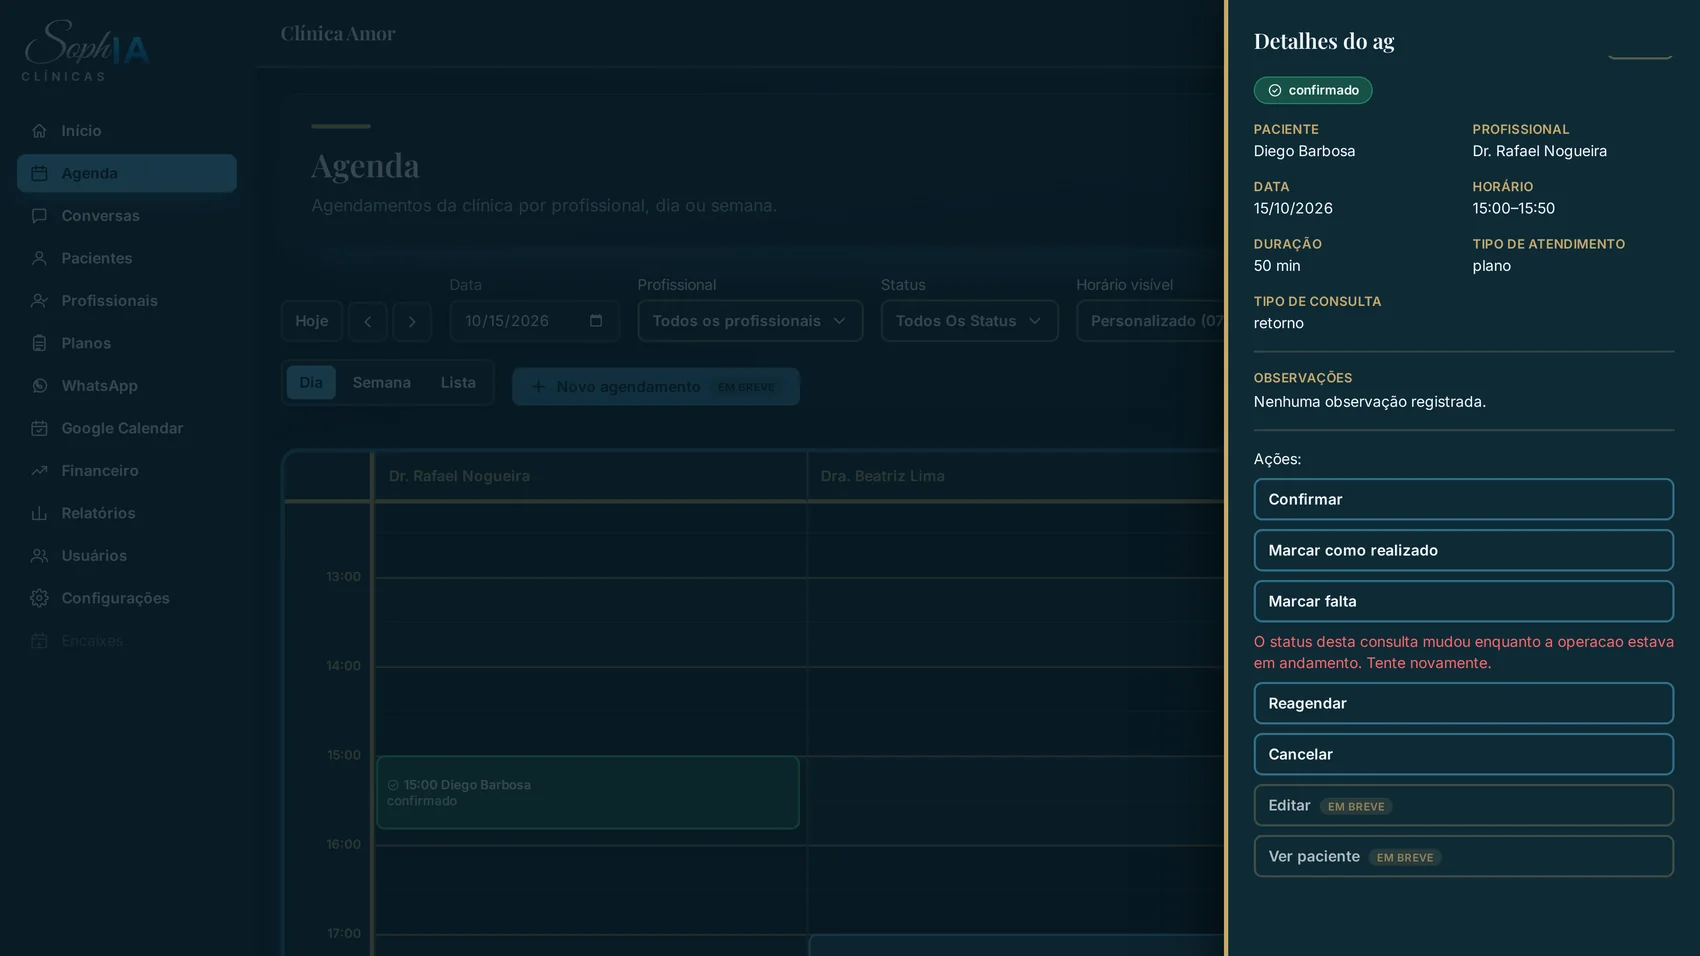Open Encaixes menu item in sidebar
Viewport: 1700px width, 956px height.
click(127, 641)
